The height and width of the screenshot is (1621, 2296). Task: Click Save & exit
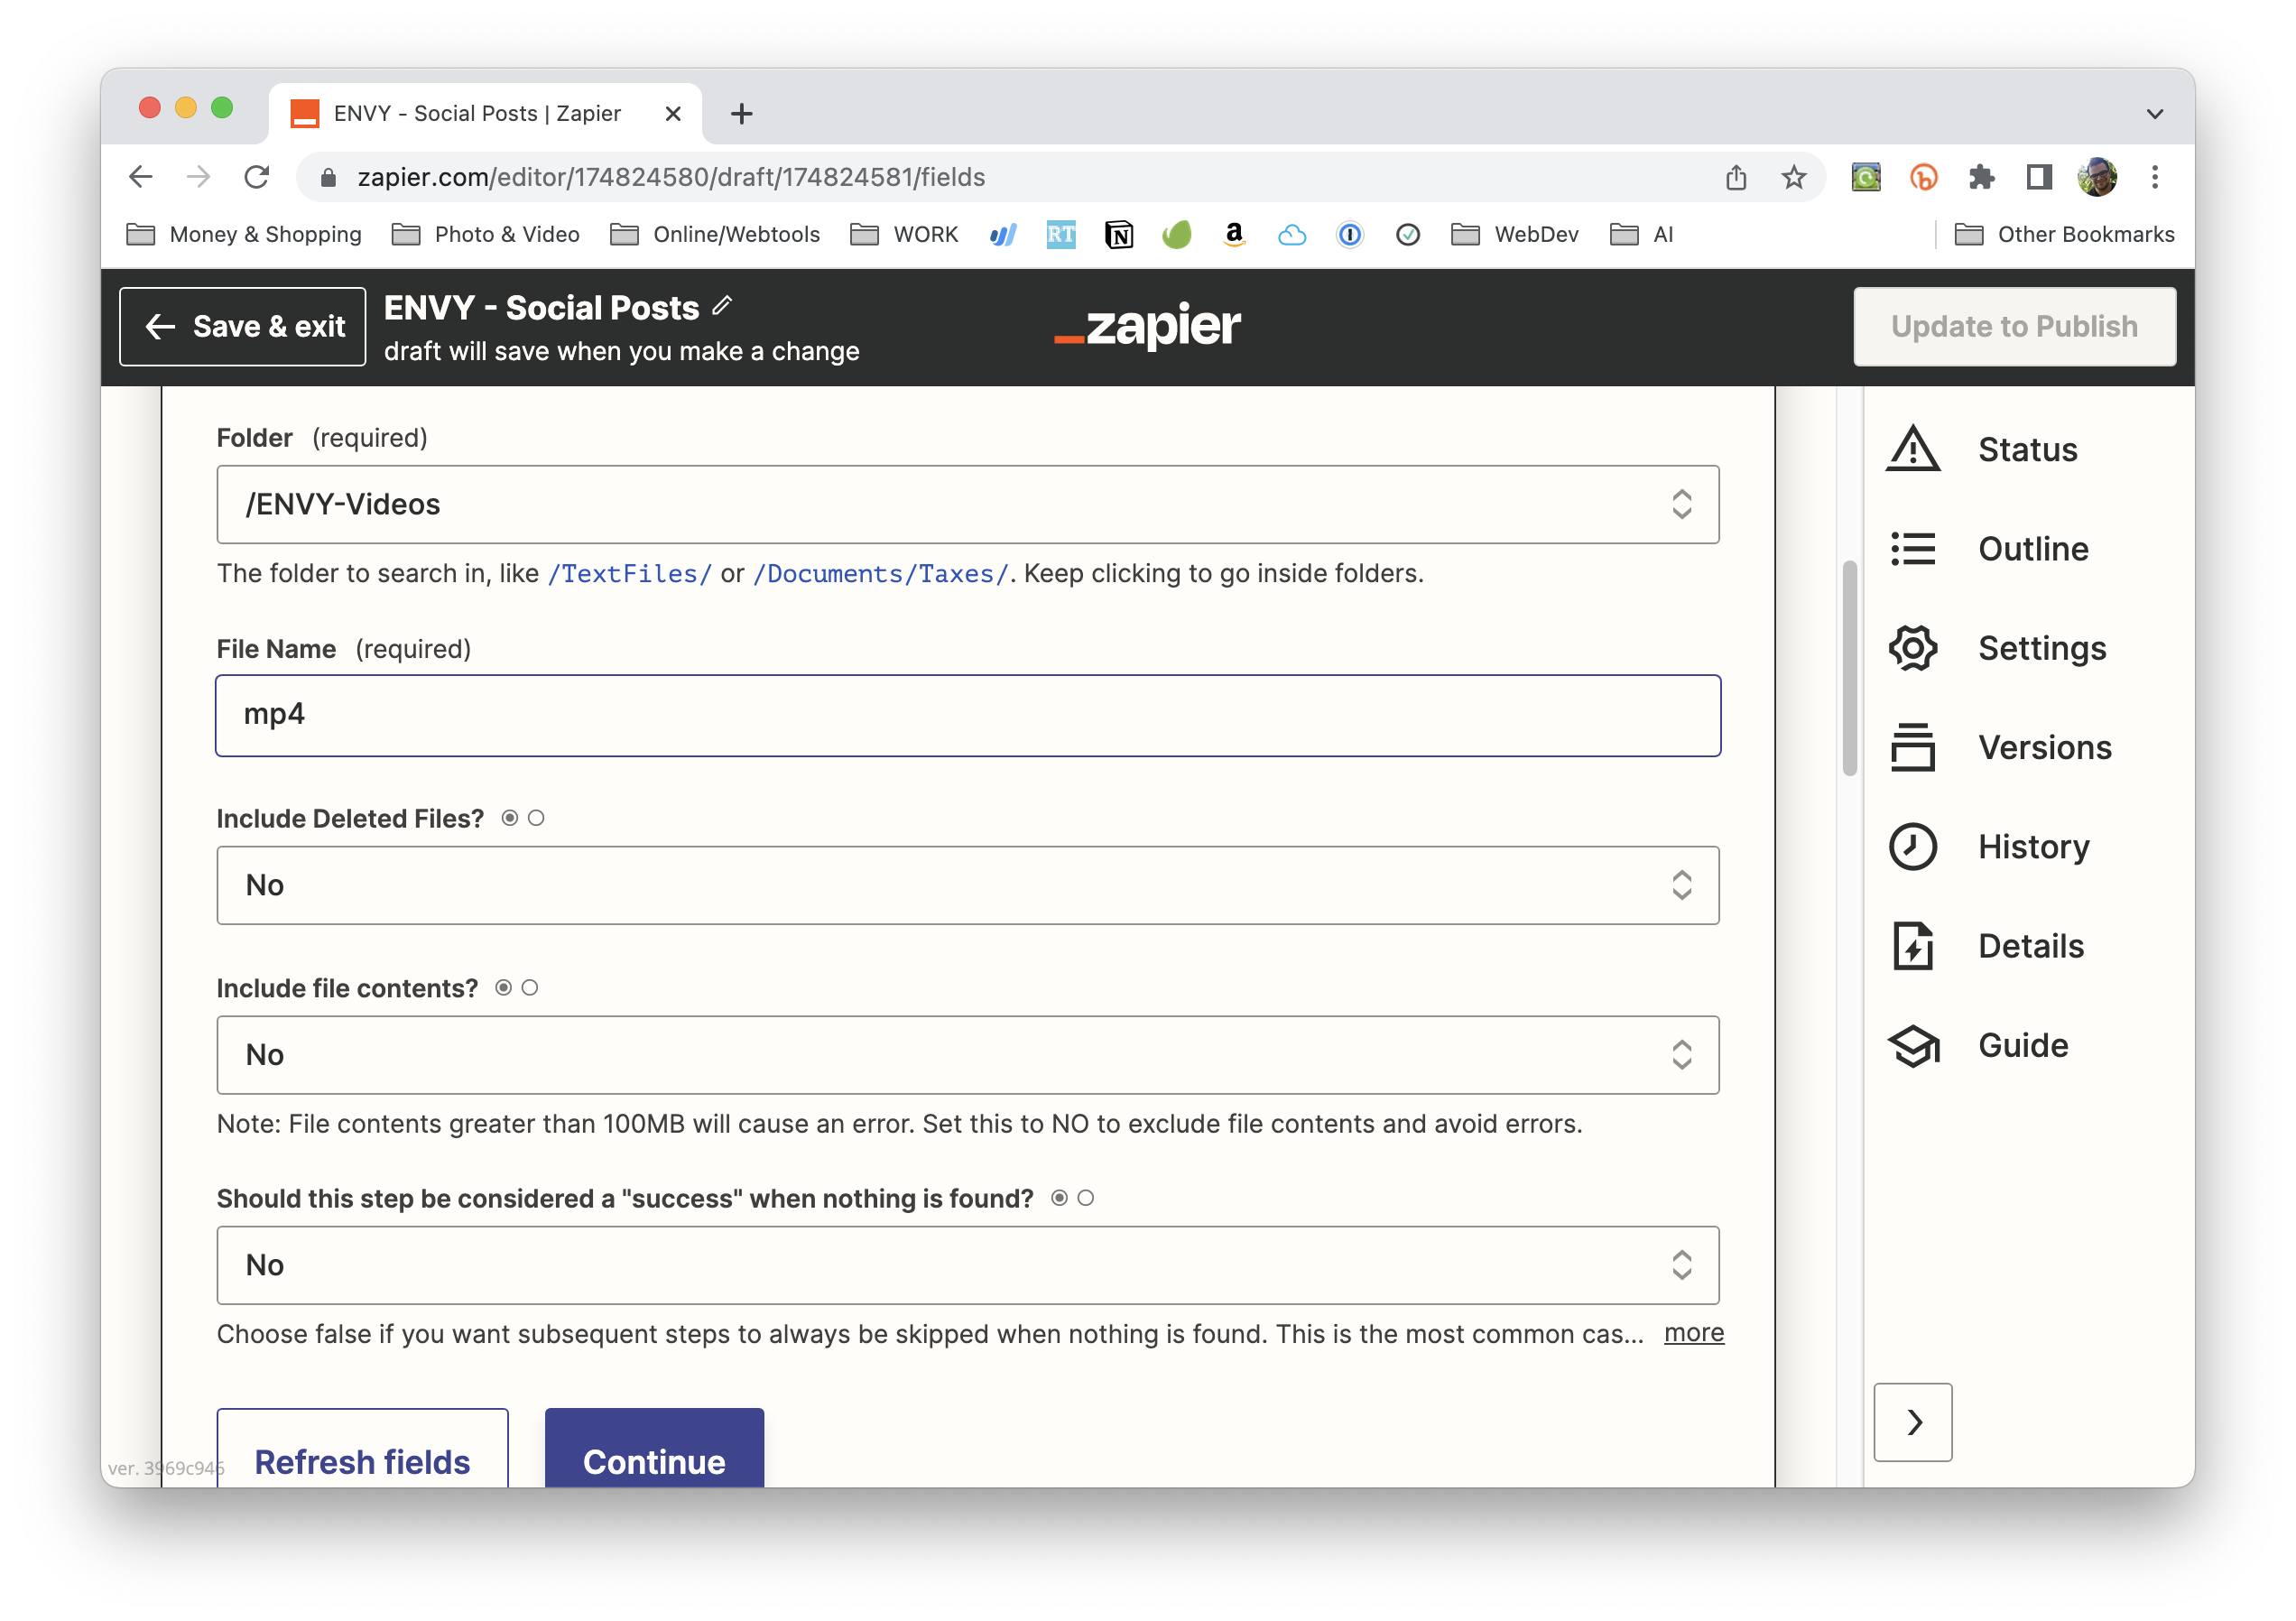(x=243, y=327)
